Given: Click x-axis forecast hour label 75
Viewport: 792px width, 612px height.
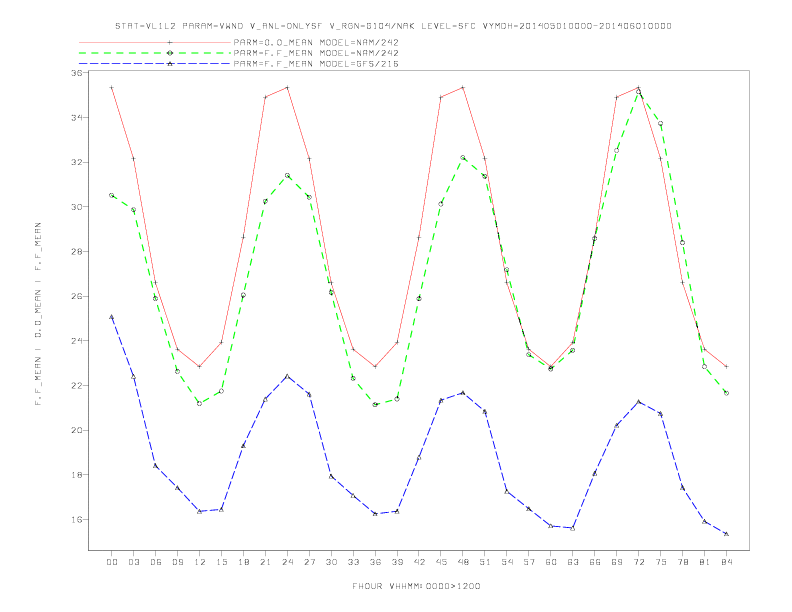Looking at the screenshot, I should pos(661,562).
